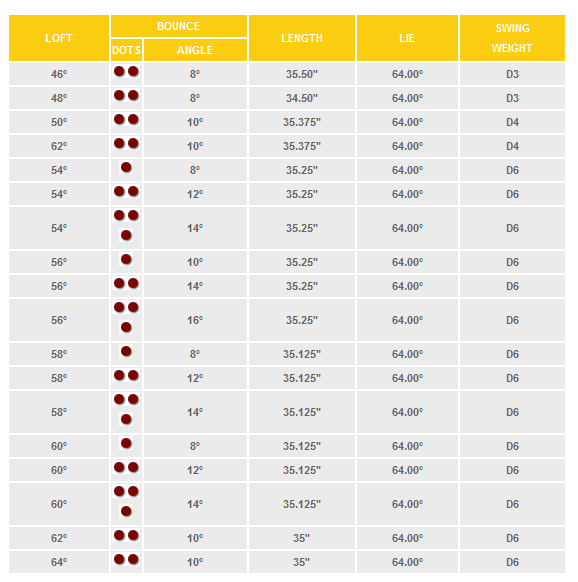This screenshot has height=582, width=578.
Task: Click the DOTS sub-header
Action: [x=126, y=50]
